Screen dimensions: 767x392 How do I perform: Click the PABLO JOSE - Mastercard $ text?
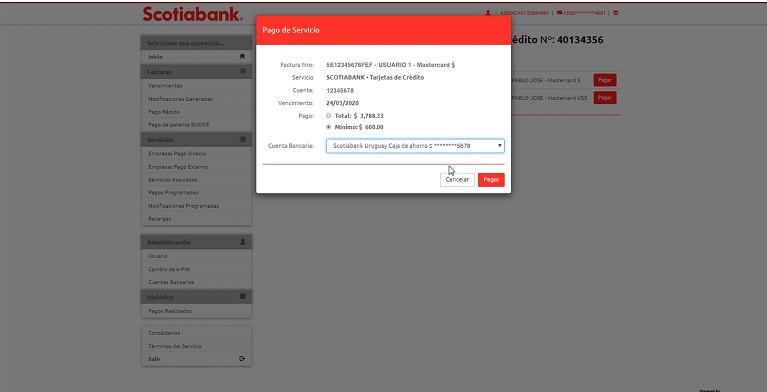[546, 80]
